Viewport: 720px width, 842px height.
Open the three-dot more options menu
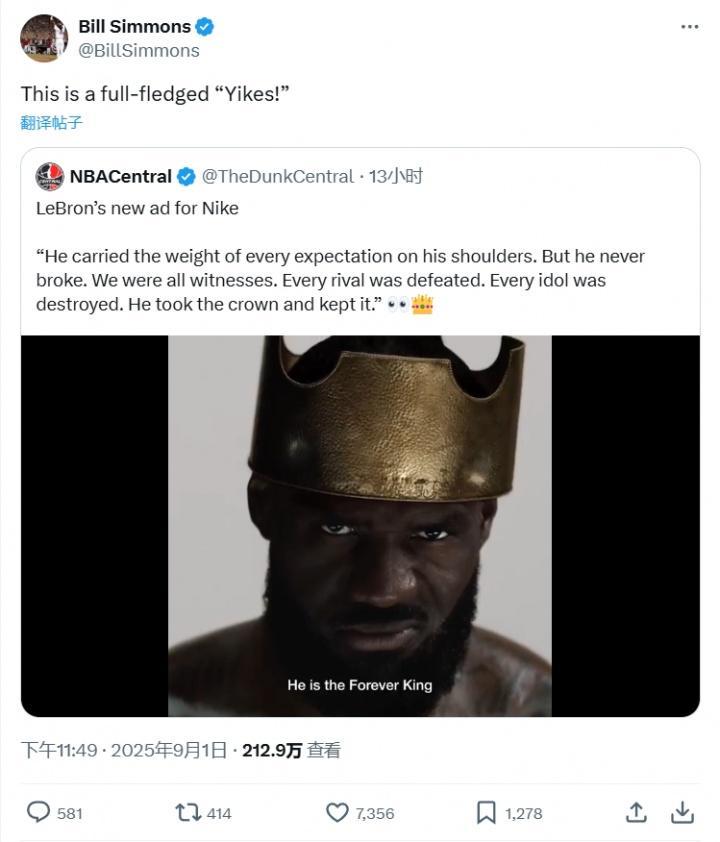(x=689, y=27)
